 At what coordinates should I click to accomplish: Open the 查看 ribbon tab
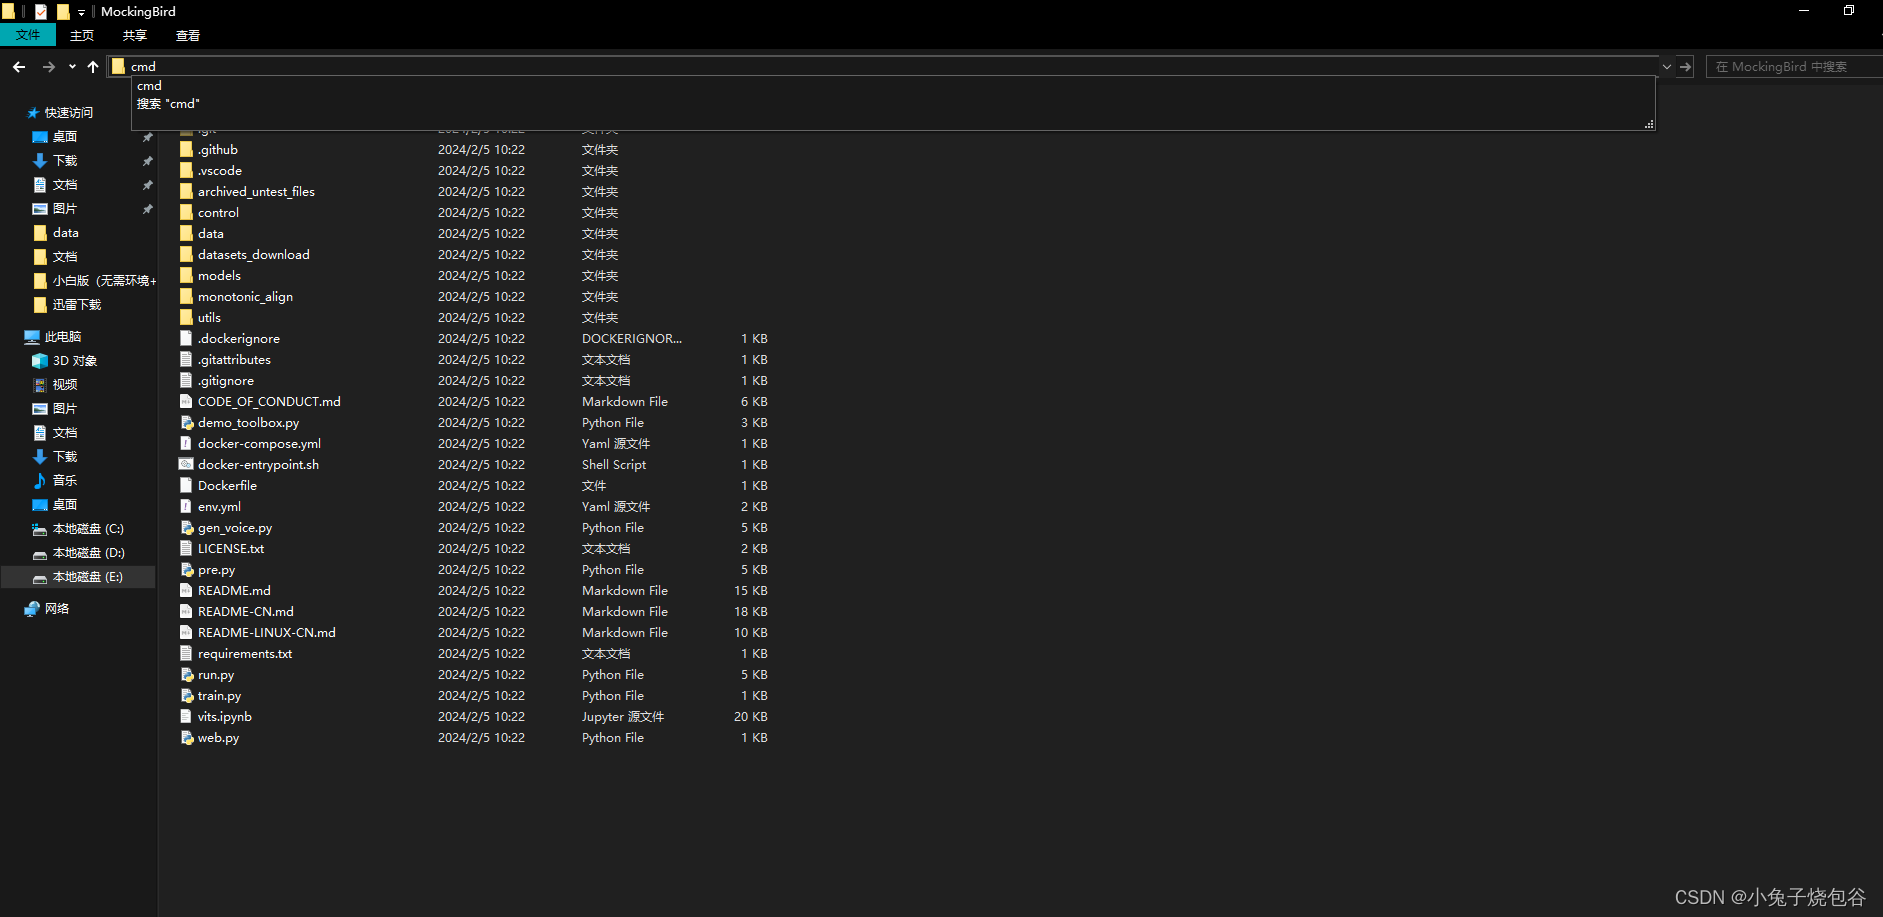[188, 35]
